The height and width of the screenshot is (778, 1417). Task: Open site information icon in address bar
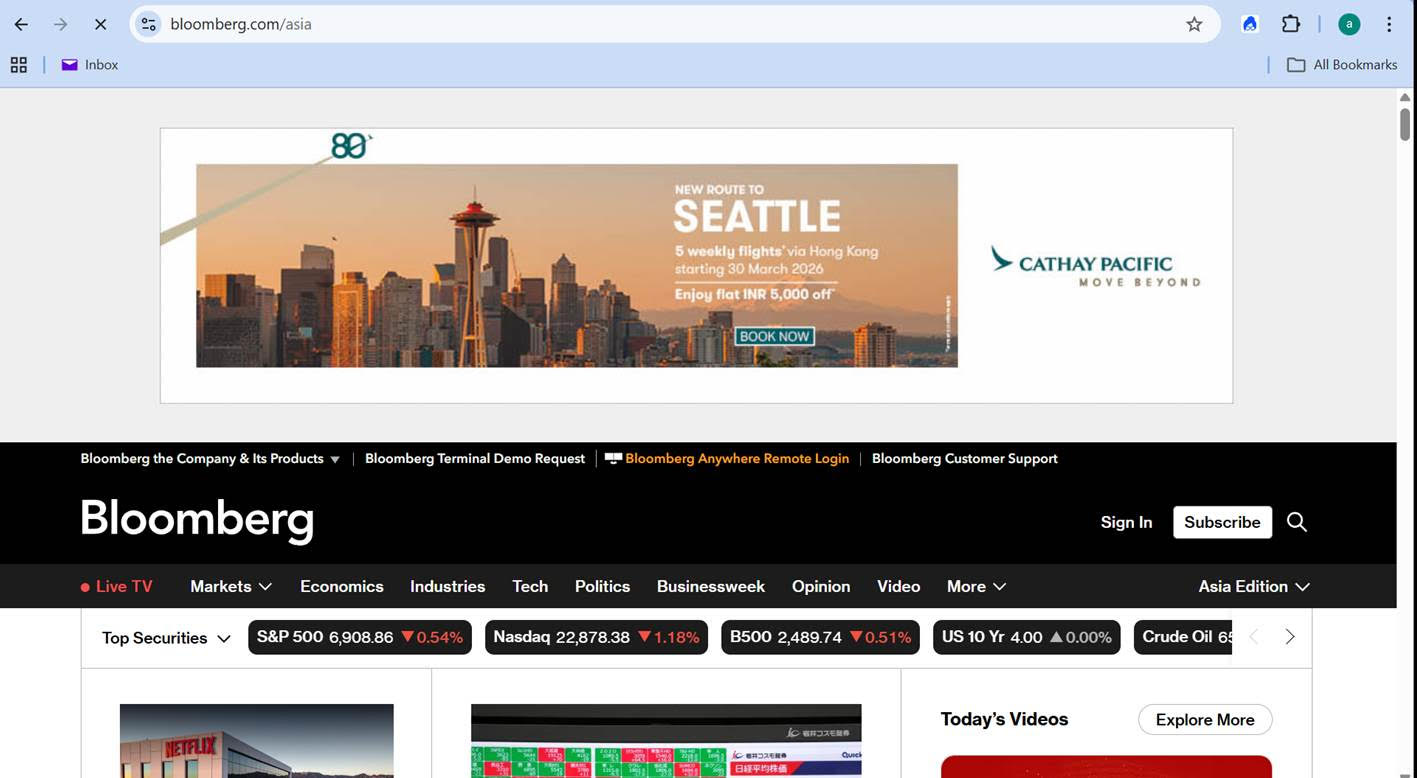148,24
